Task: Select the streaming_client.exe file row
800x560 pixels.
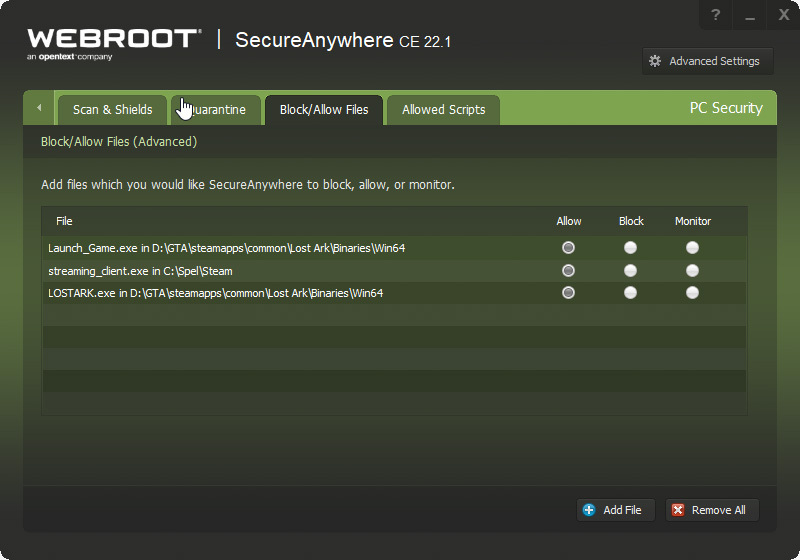Action: pyautogui.click(x=394, y=270)
